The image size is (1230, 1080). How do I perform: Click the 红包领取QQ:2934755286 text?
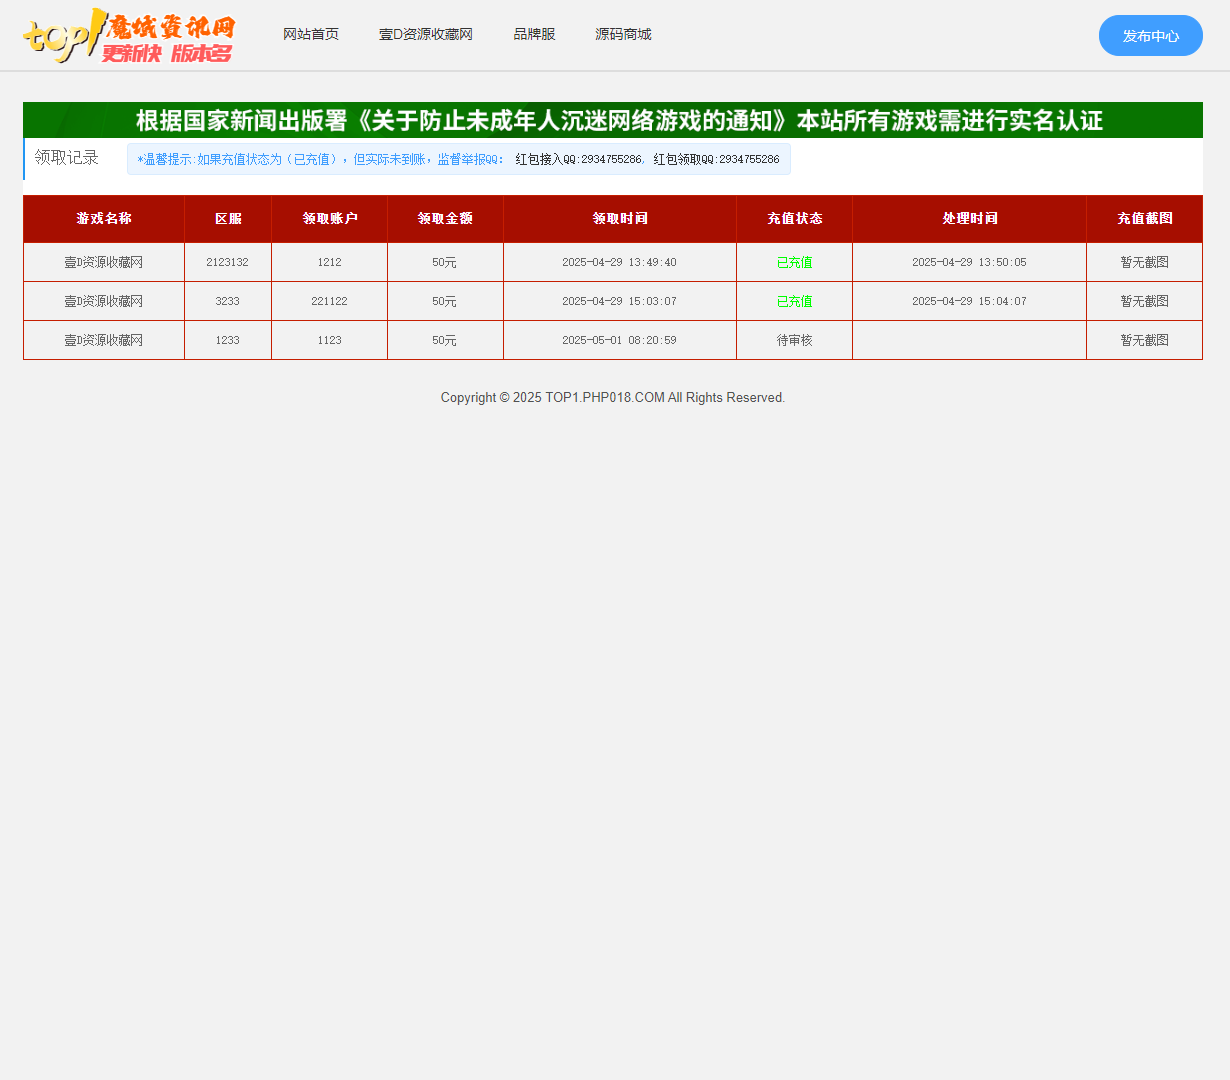pyautogui.click(x=717, y=160)
